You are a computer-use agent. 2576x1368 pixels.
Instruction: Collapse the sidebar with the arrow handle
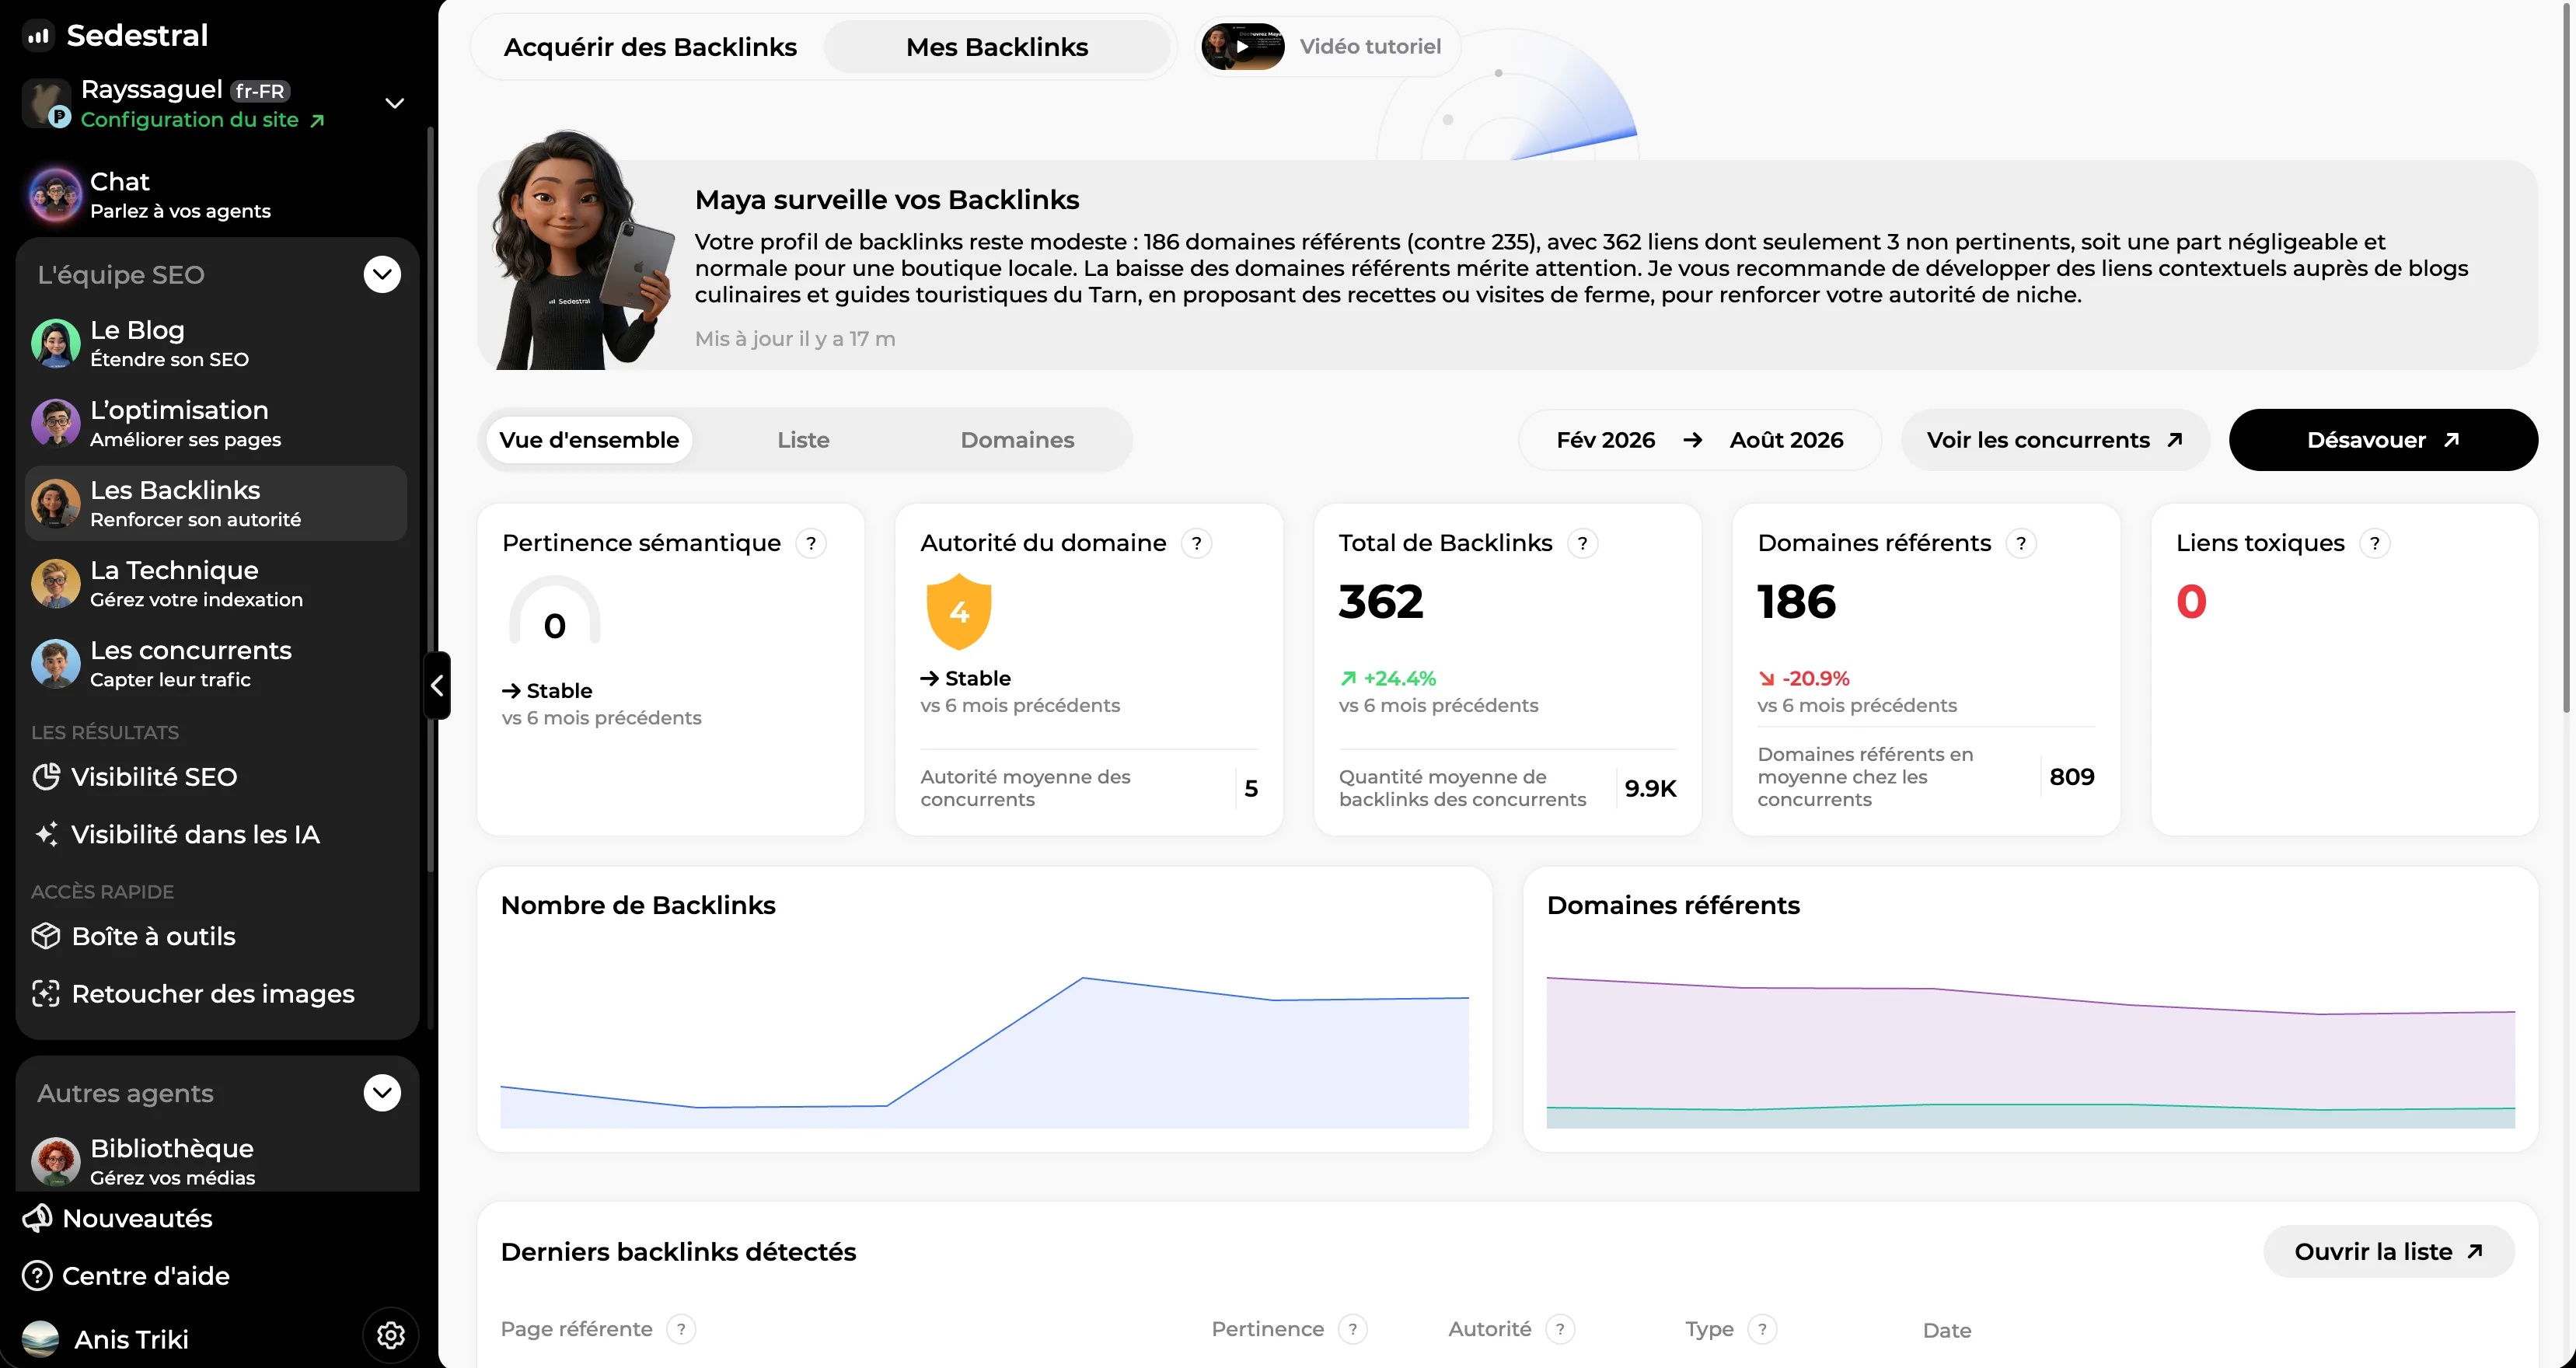coord(437,686)
